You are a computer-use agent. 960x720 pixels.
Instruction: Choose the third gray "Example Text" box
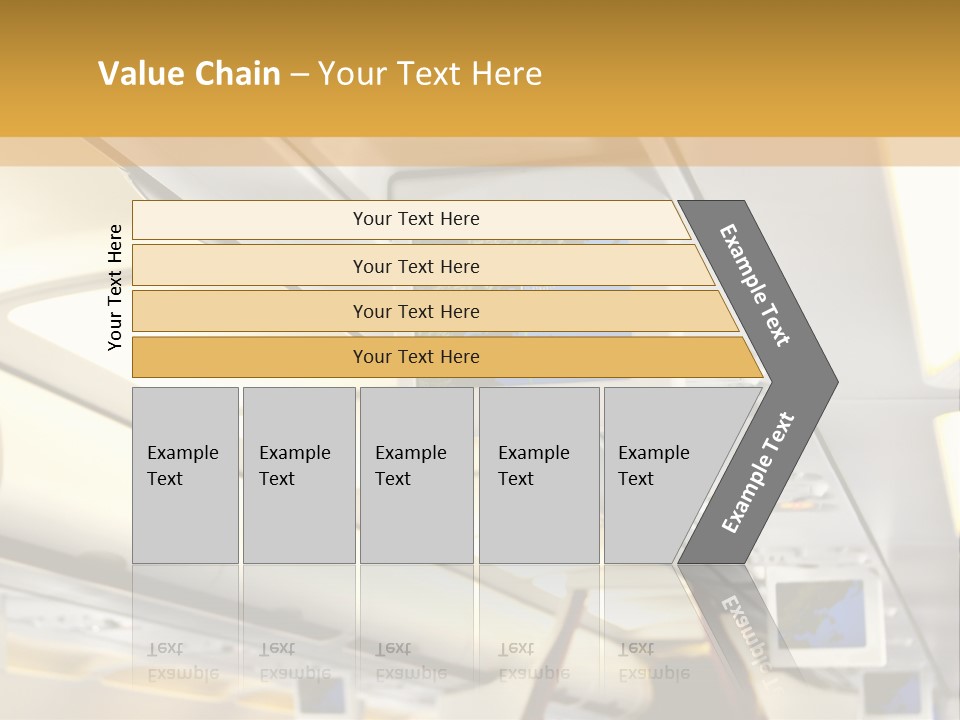[416, 475]
